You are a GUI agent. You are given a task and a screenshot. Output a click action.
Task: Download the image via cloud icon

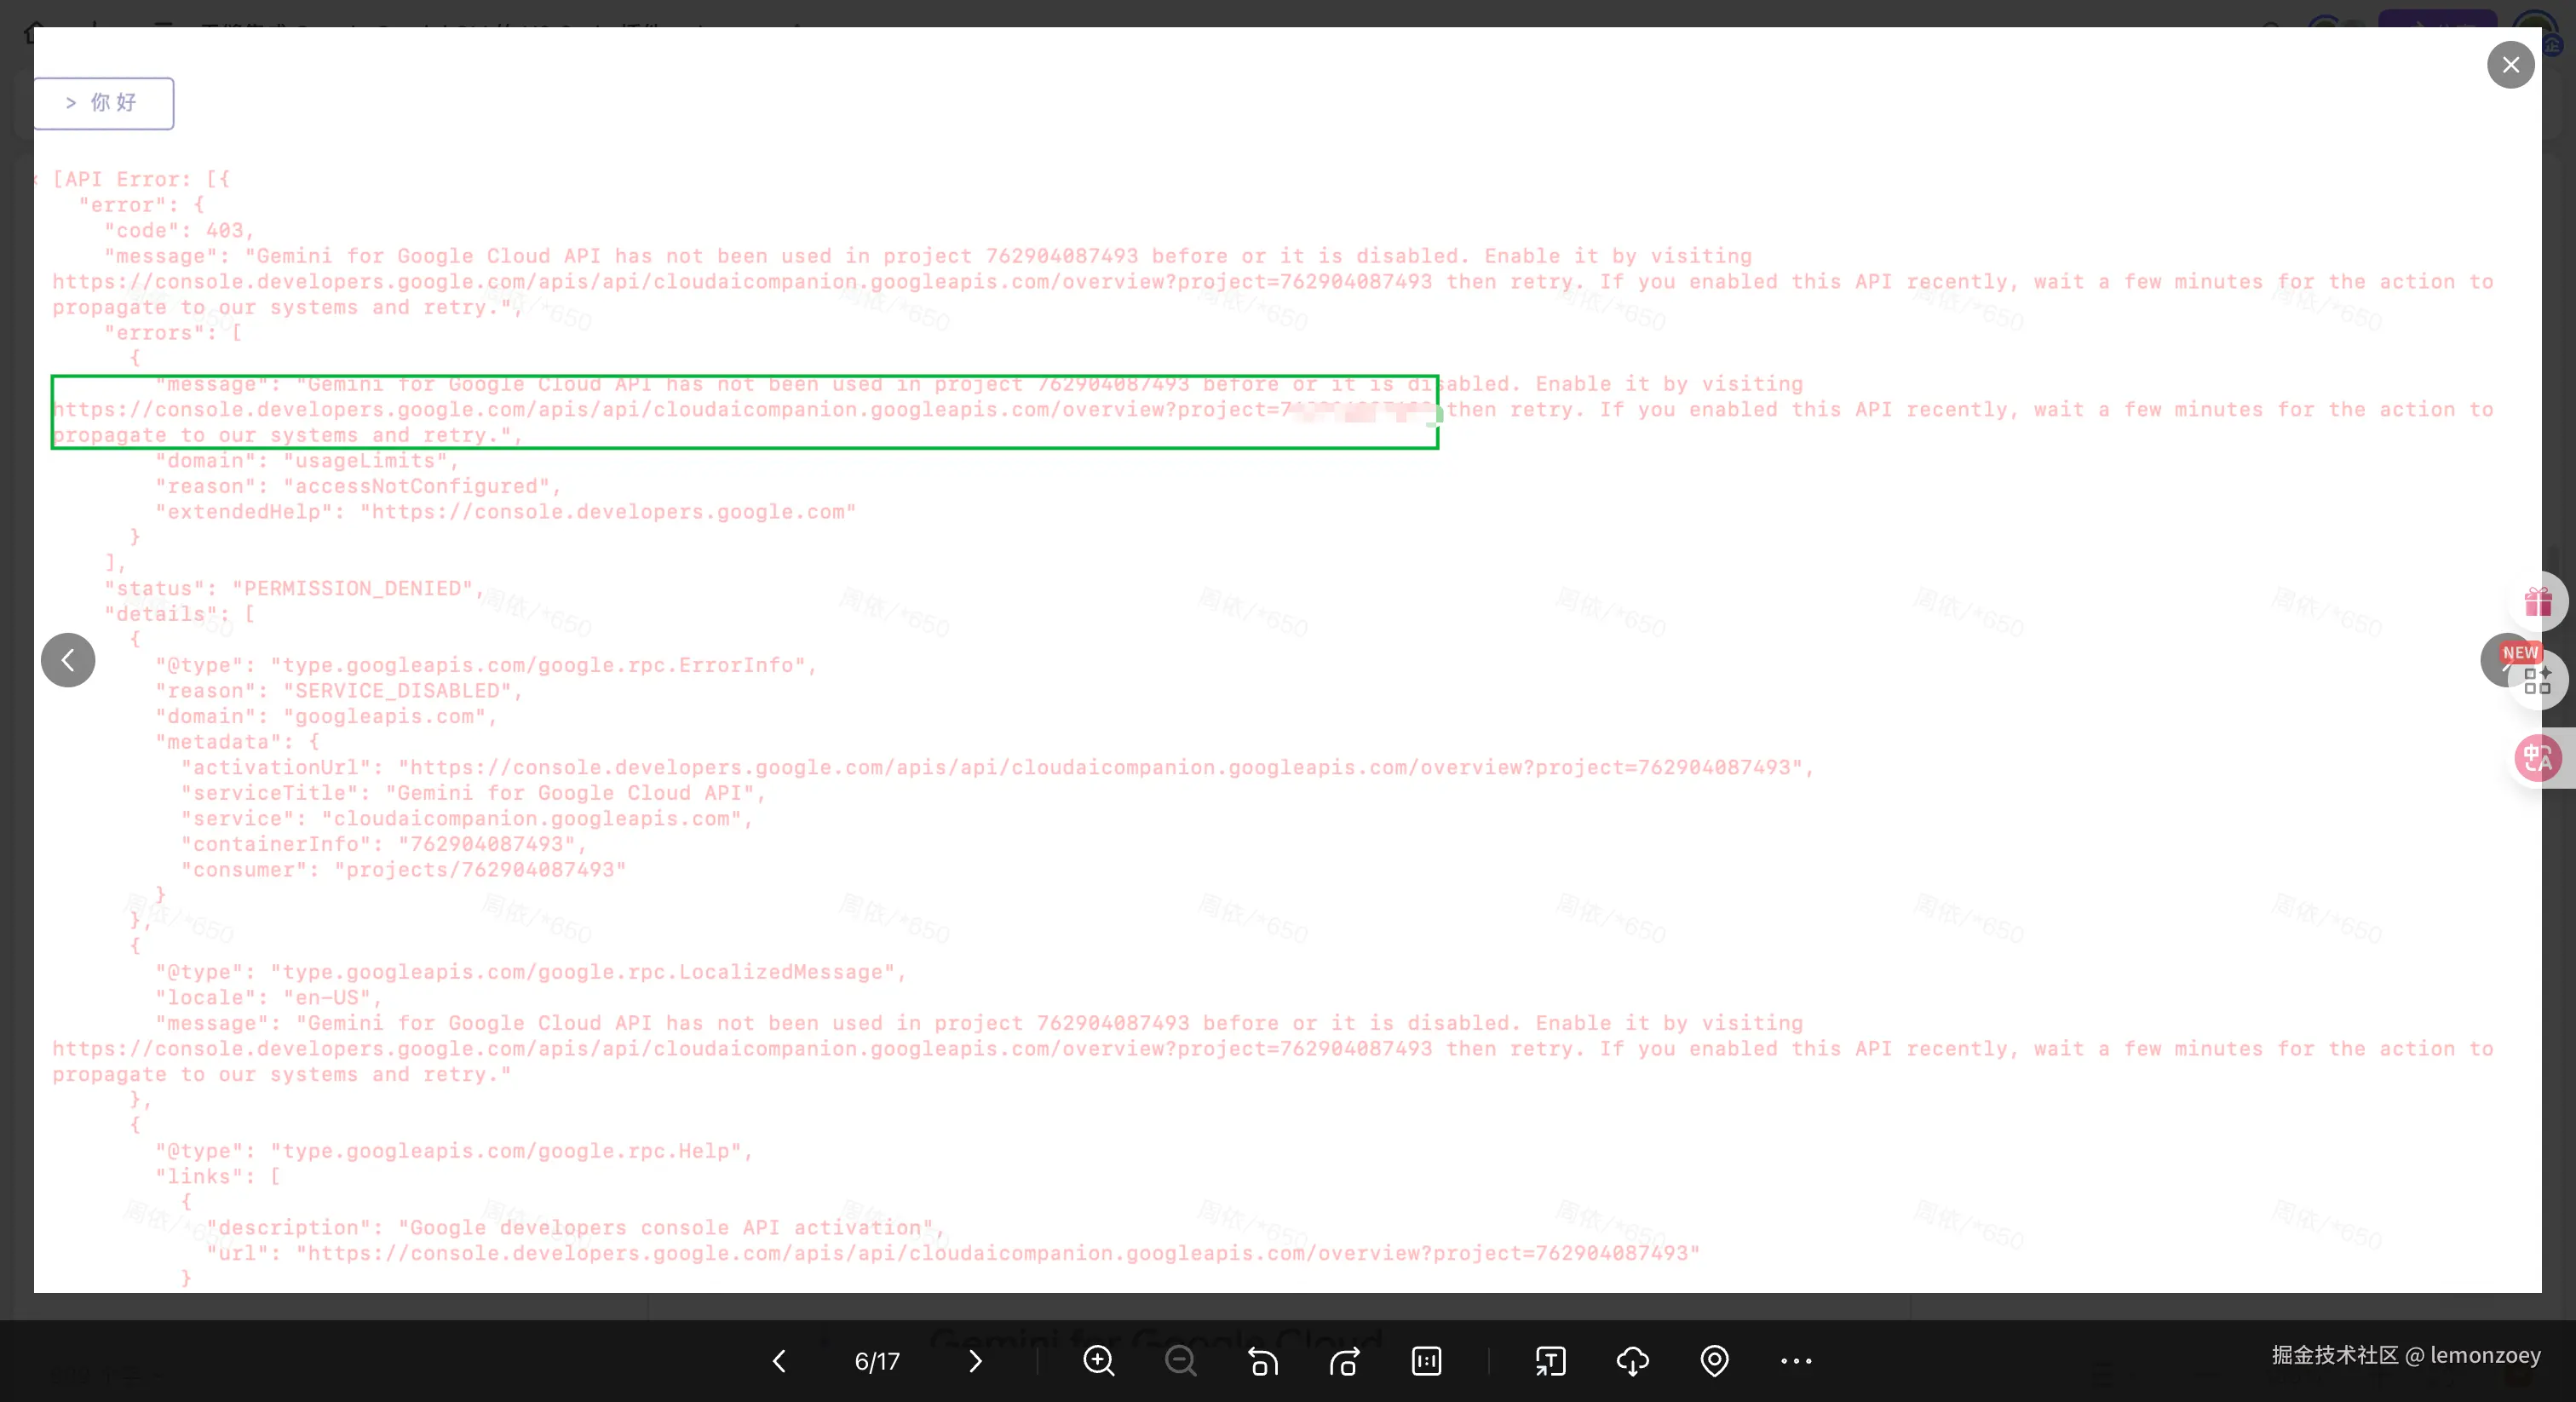point(1632,1360)
